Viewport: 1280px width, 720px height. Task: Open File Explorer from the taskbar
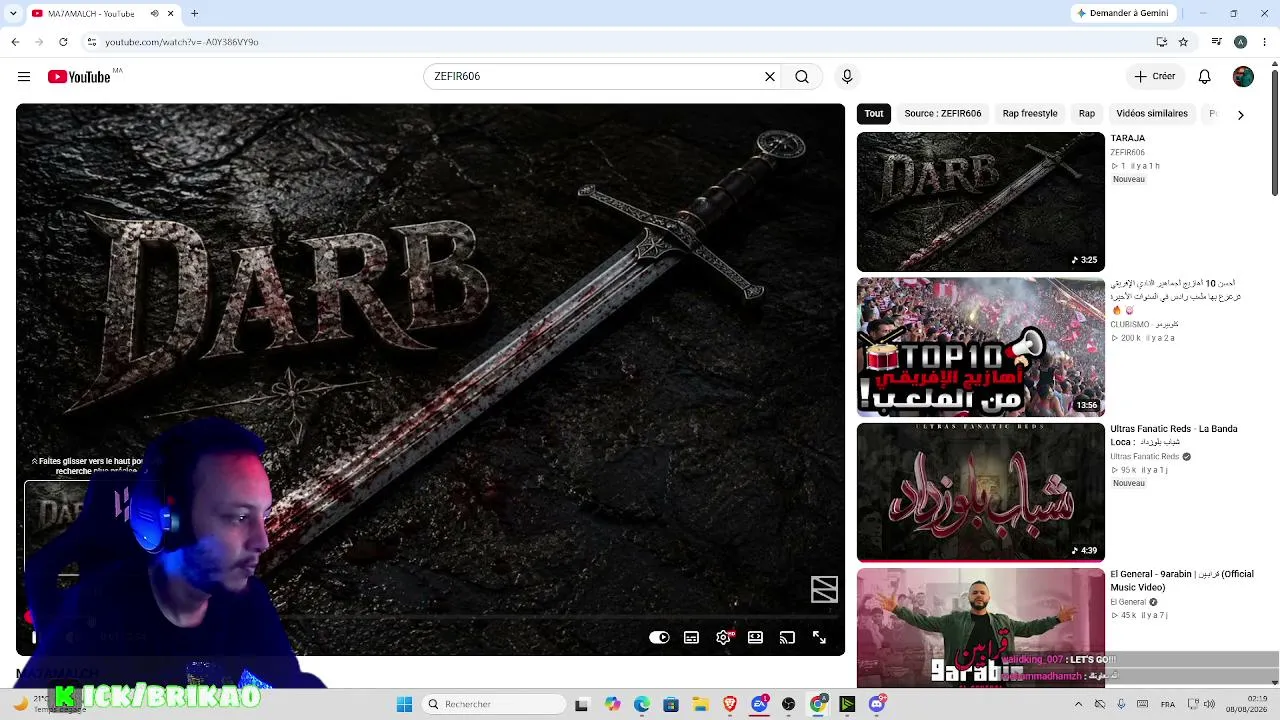coord(700,705)
